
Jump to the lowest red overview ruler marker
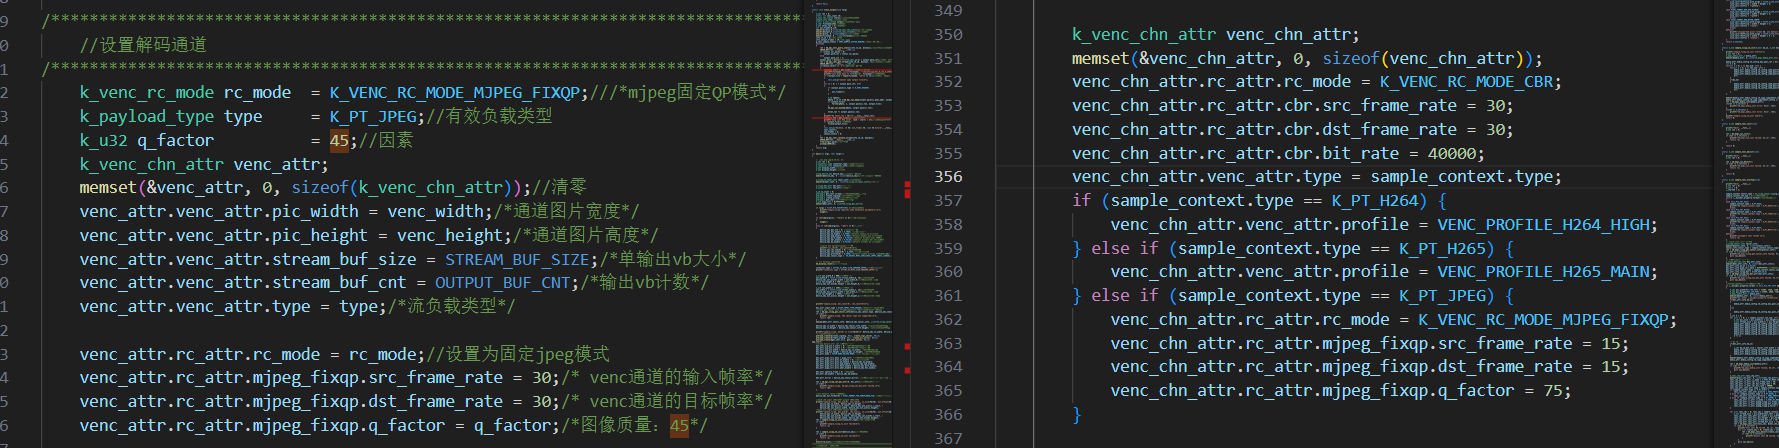pos(907,370)
